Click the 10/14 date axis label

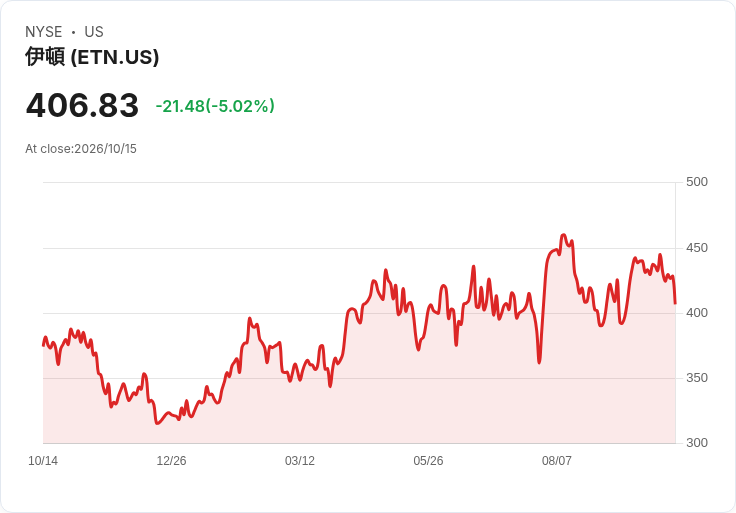(x=43, y=461)
